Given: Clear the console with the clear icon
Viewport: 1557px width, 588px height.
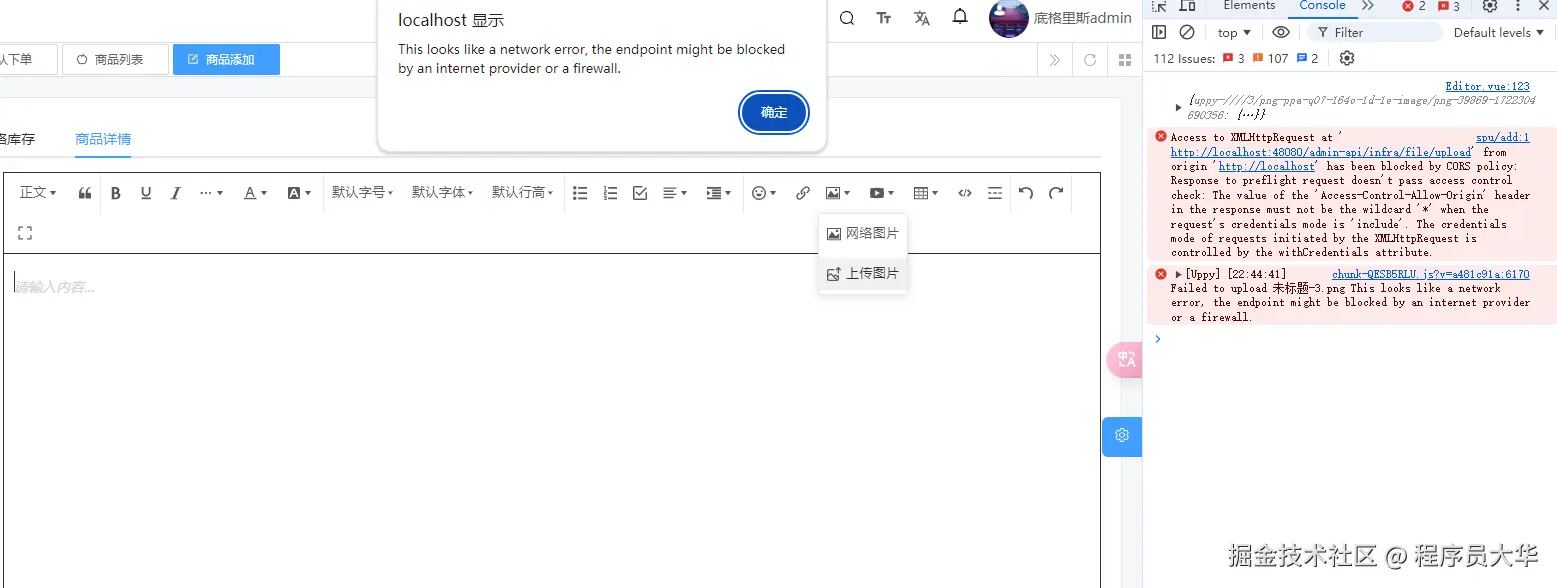Looking at the screenshot, I should (1186, 32).
